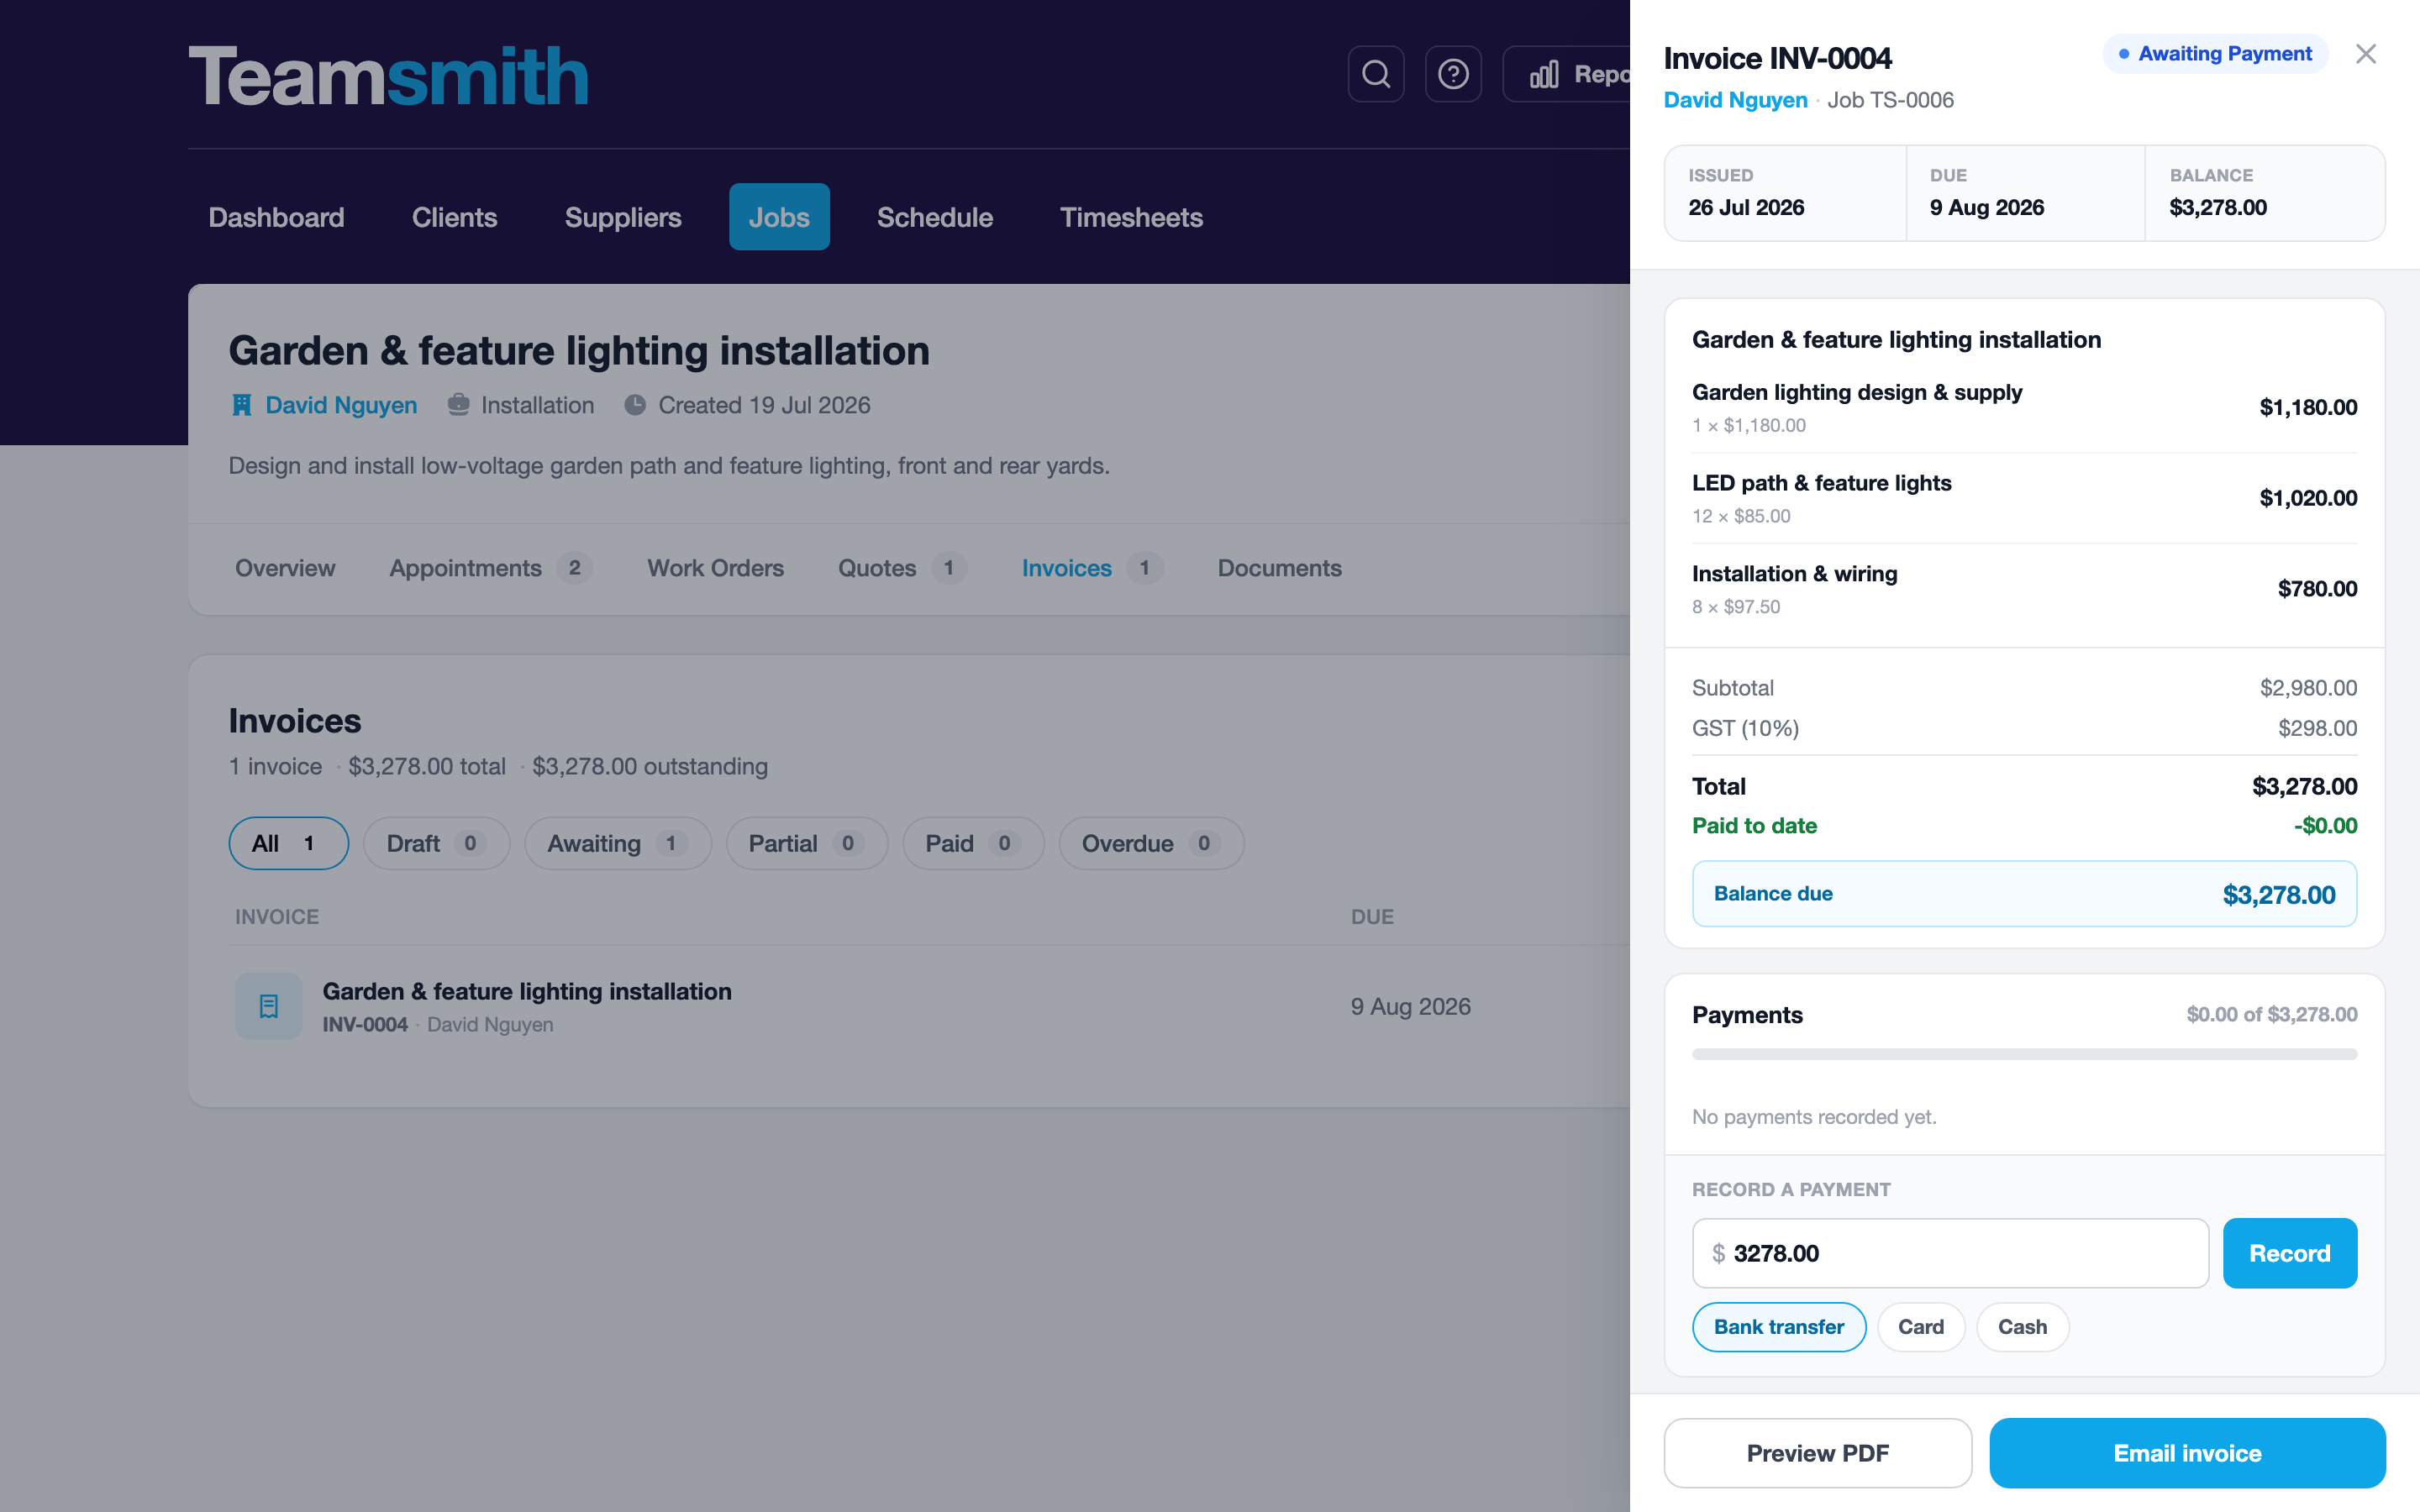2420x1512 pixels.
Task: Click the Garden lighting design & supply line item
Action: tap(2024, 407)
